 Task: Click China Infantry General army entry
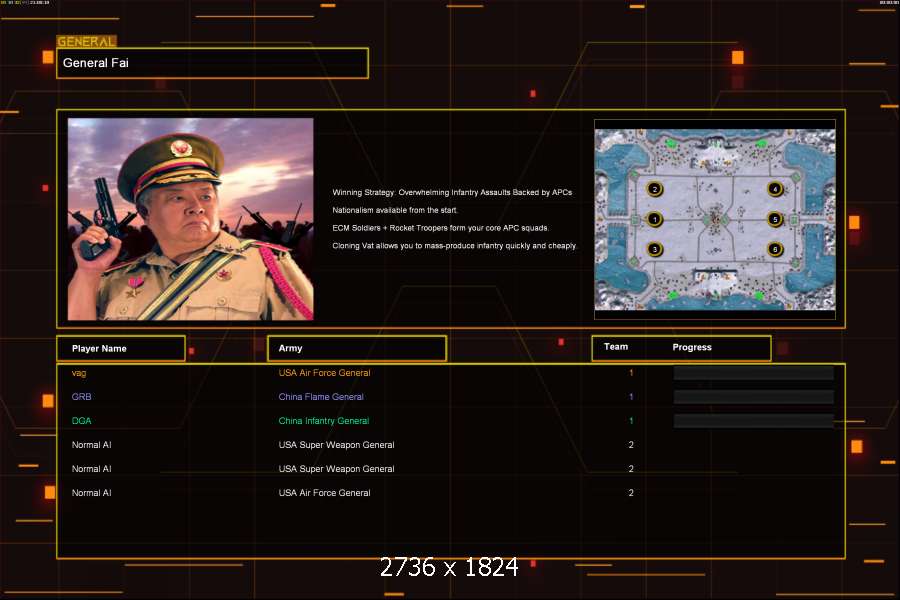coord(324,421)
